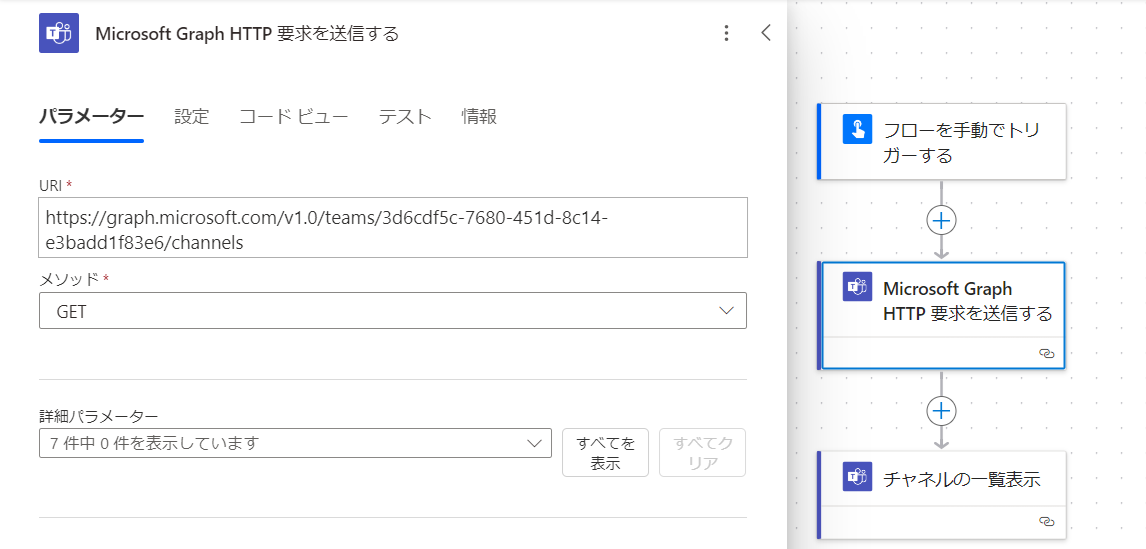Viewport: 1146px width, 549px height.
Task: Add a step below the manual trigger
Action: coord(941,220)
